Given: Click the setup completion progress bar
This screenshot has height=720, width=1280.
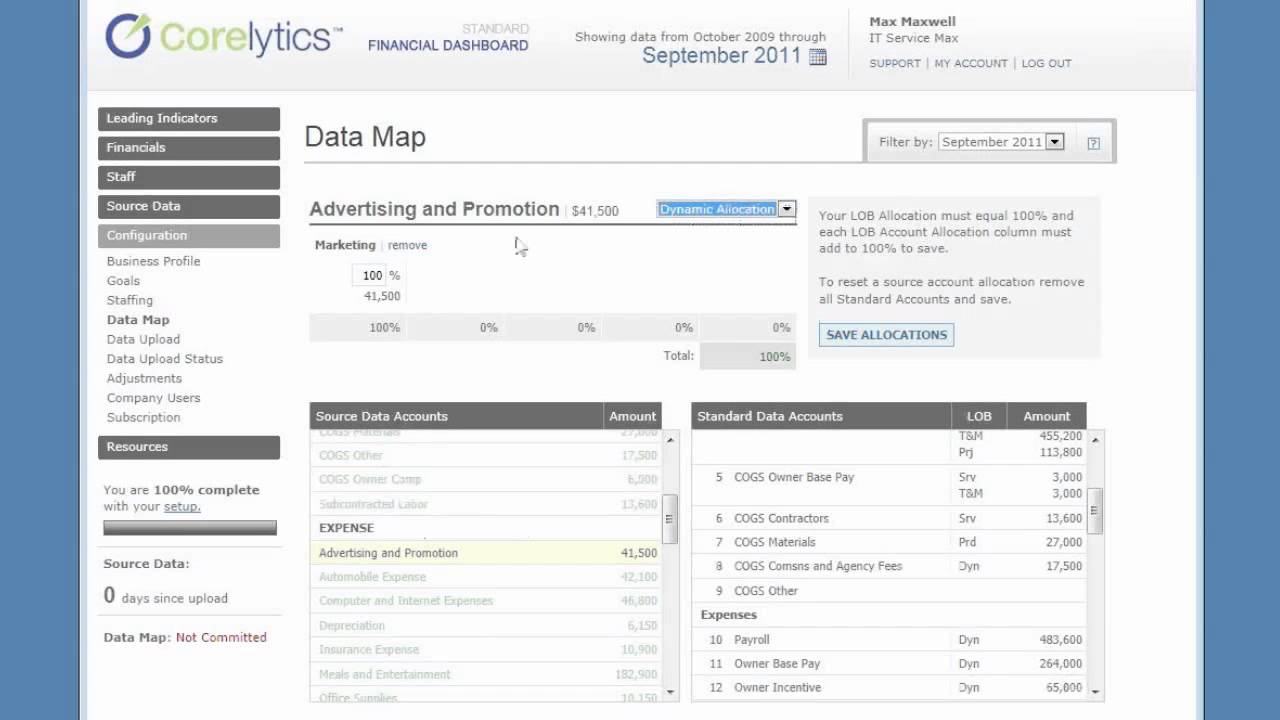Looking at the screenshot, I should coord(190,527).
